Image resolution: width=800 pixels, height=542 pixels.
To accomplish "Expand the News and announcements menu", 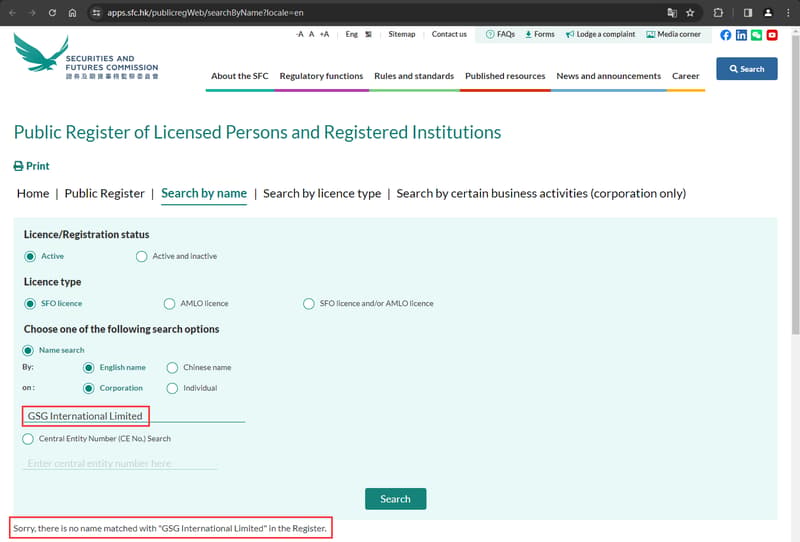I will 609,76.
